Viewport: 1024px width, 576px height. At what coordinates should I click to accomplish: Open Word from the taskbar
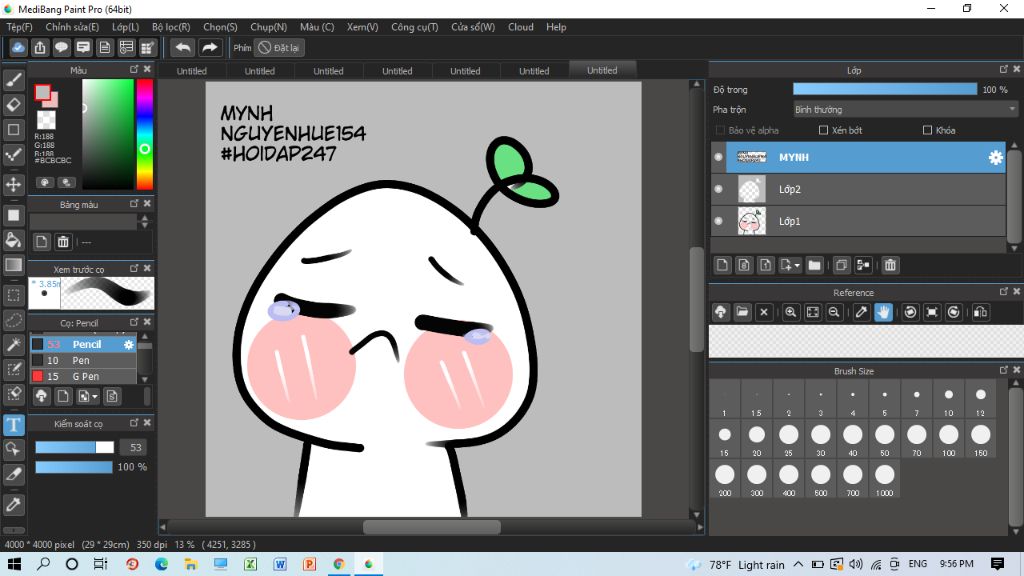[x=280, y=564]
